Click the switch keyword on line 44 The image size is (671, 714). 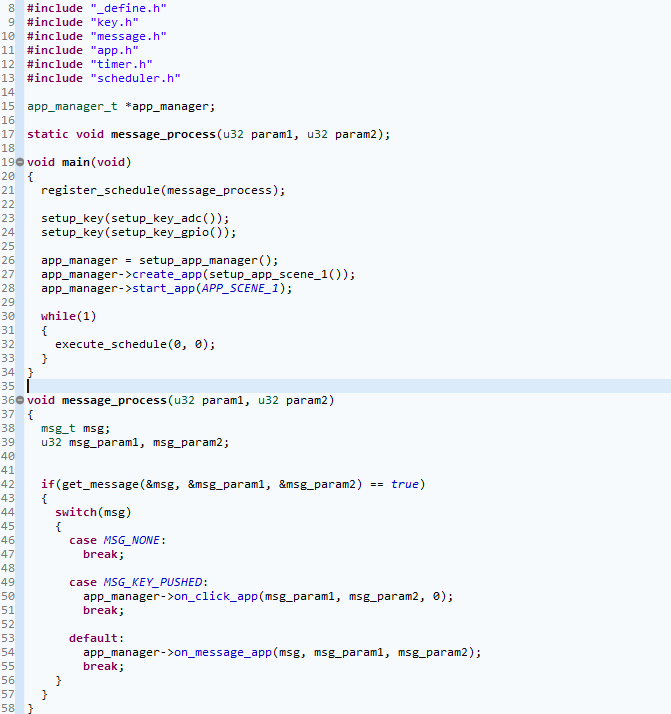coord(76,512)
